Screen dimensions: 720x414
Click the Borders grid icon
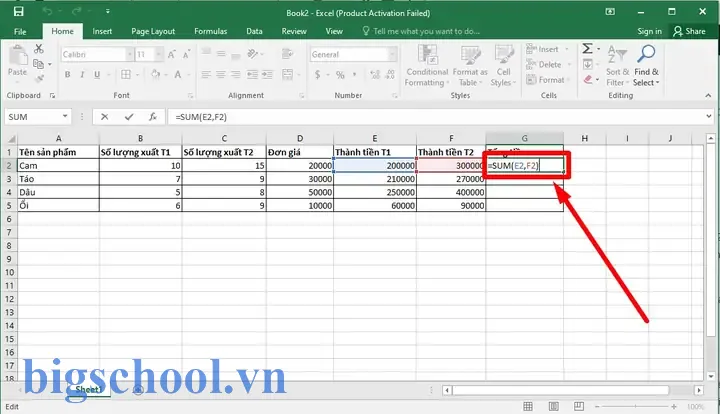126,74
